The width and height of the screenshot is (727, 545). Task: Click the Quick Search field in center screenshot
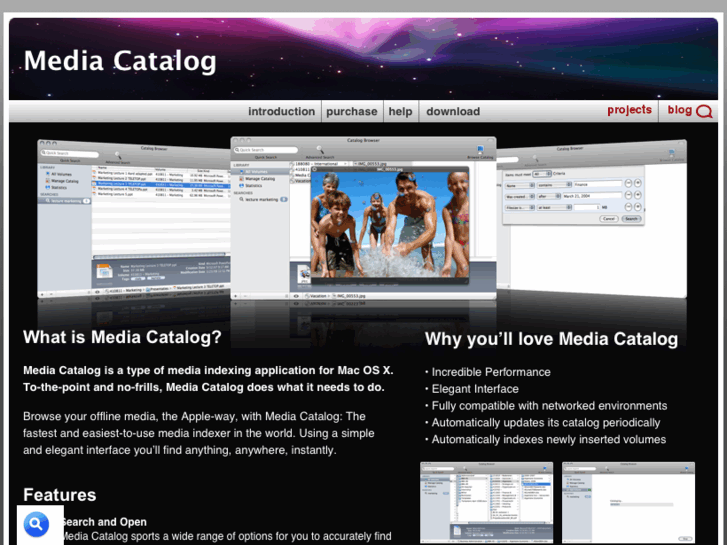click(266, 150)
